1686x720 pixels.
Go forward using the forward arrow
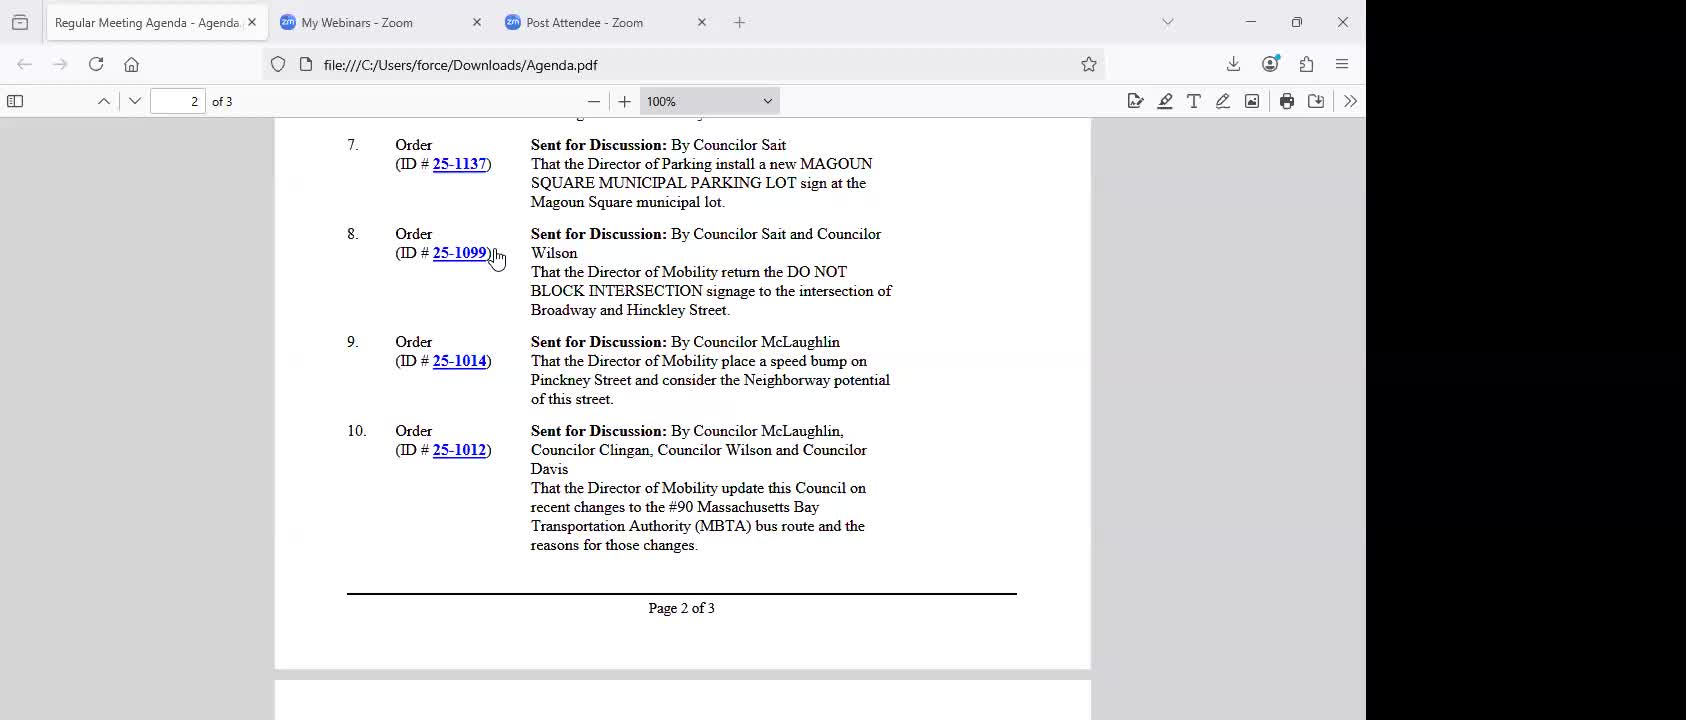(60, 64)
